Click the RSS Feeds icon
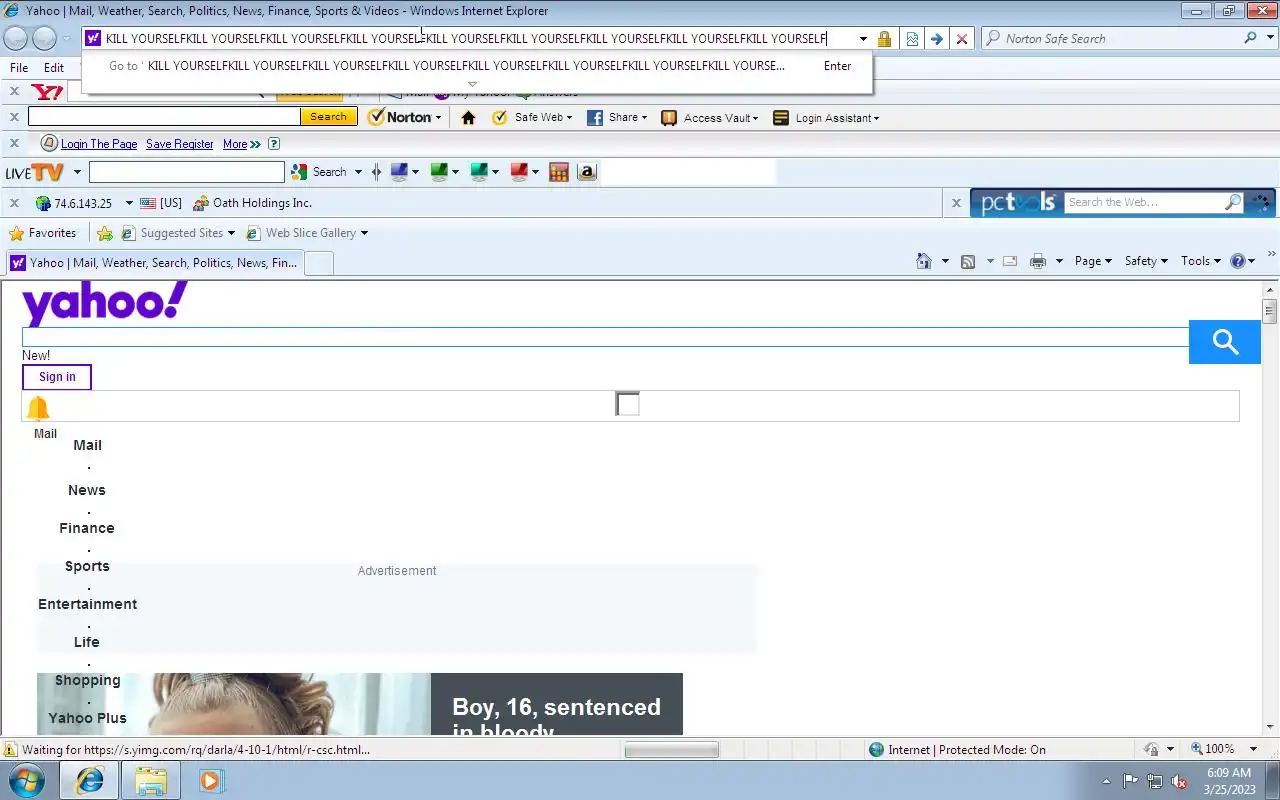The width and height of the screenshot is (1280, 800). [968, 261]
